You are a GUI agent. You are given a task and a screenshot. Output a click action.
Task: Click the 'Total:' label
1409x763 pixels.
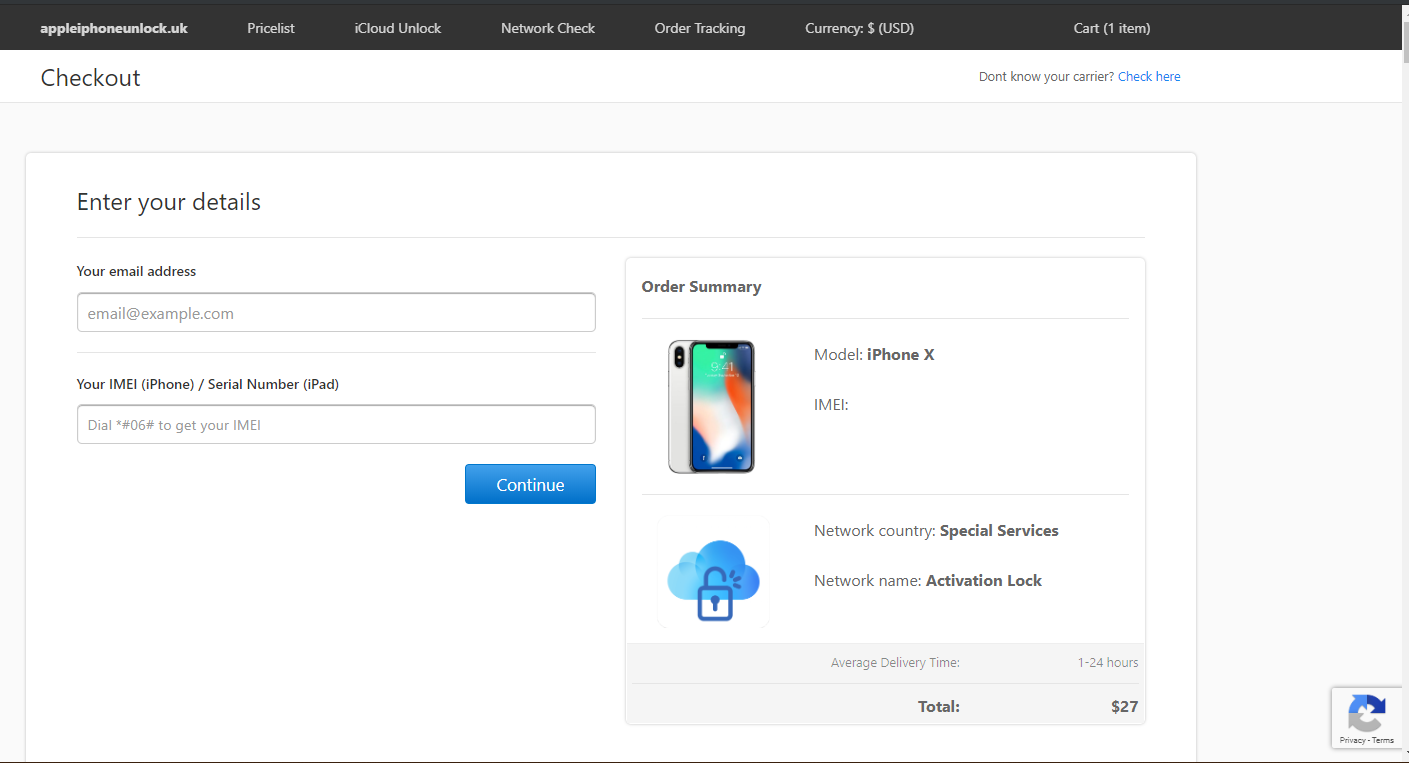click(939, 706)
